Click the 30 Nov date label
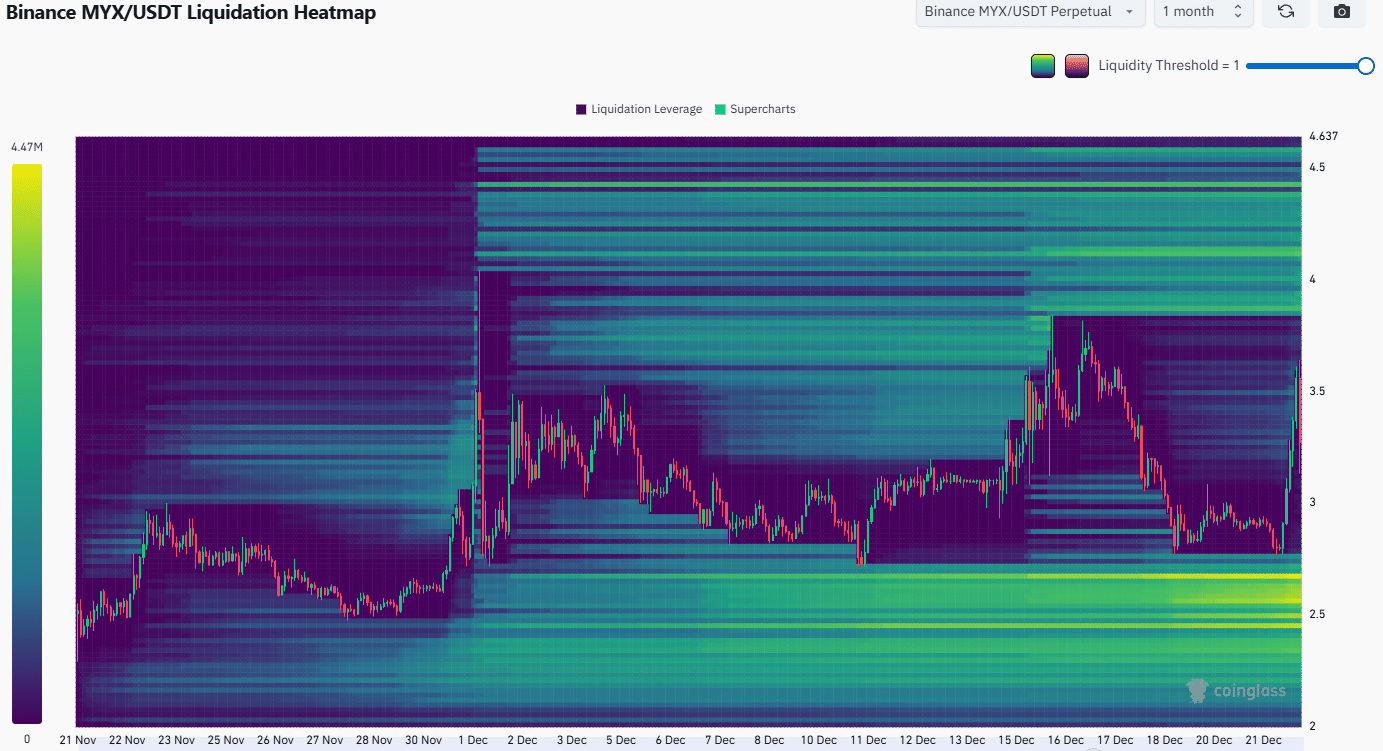Screen dimensions: 1383x751 click(424, 741)
